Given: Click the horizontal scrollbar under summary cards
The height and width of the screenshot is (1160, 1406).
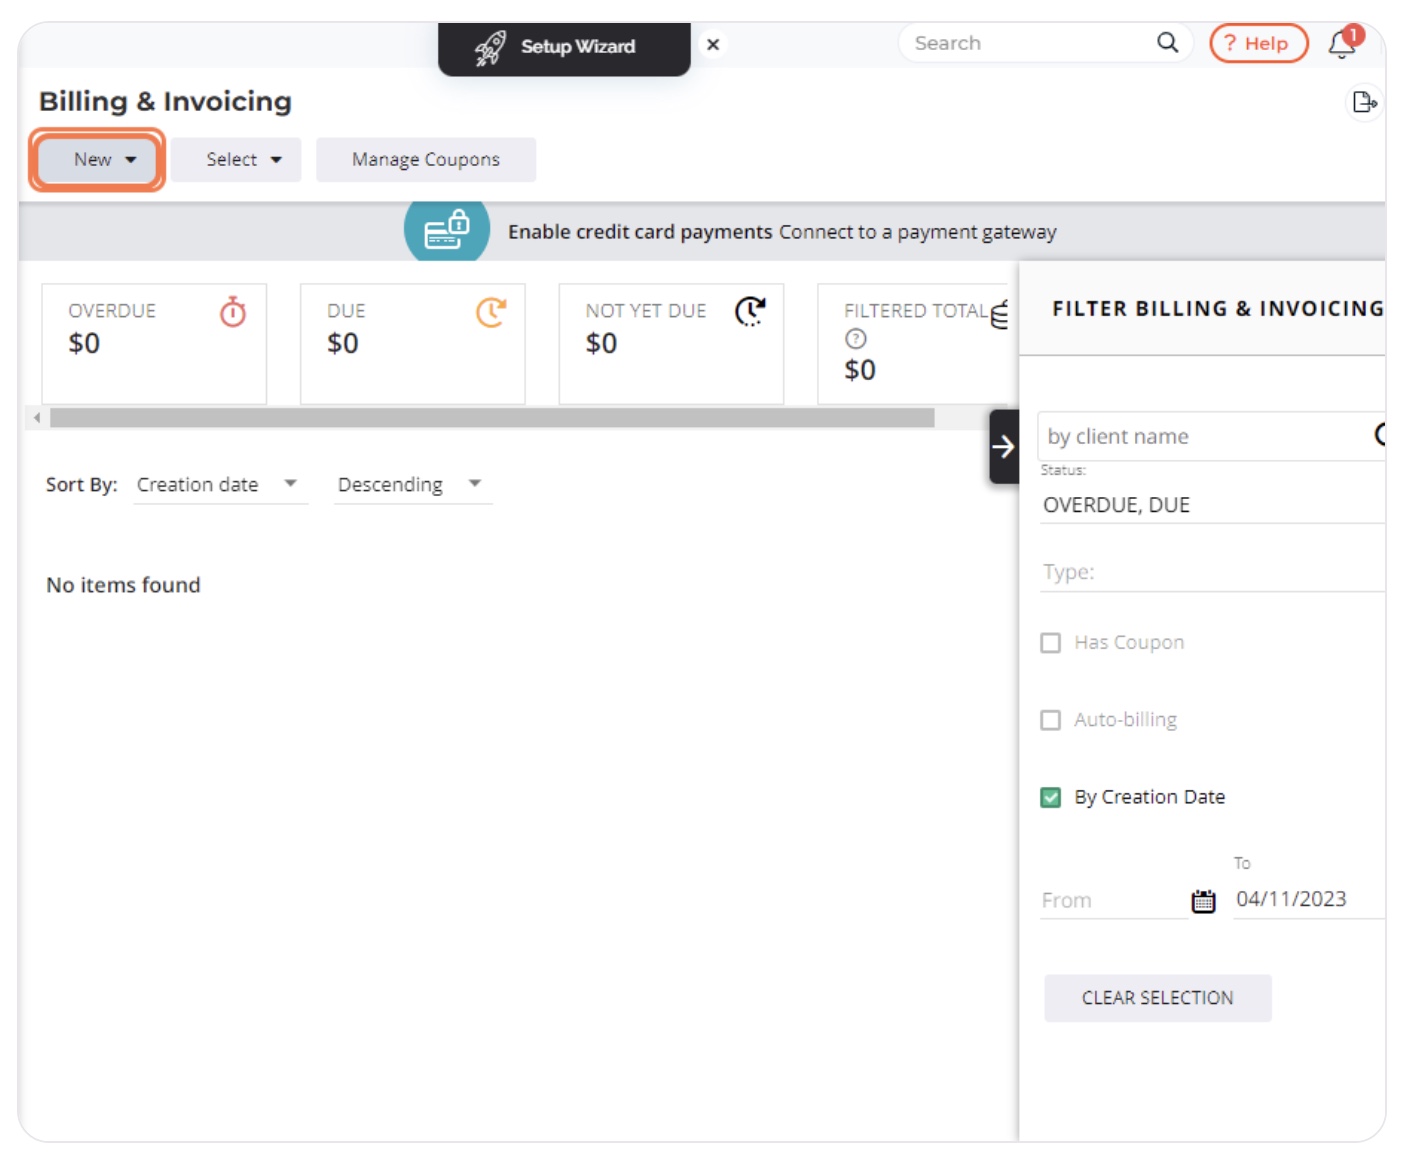Looking at the screenshot, I should point(492,418).
